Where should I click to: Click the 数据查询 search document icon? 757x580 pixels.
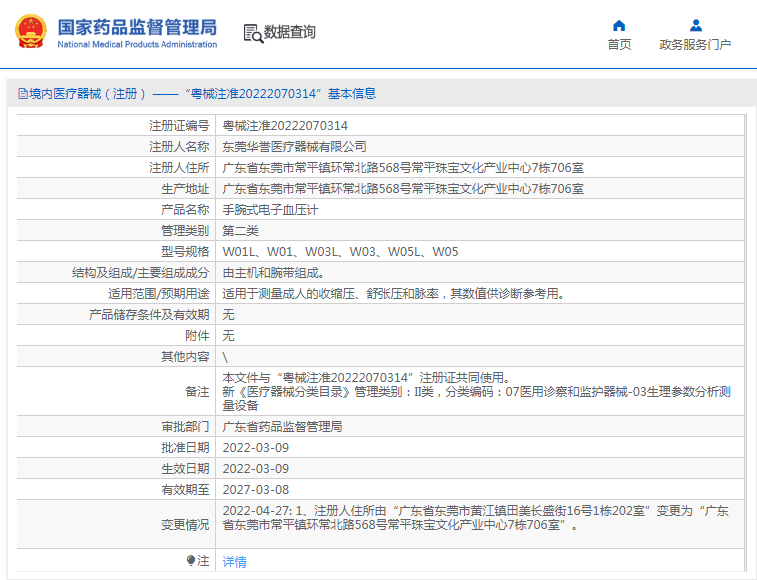point(253,33)
